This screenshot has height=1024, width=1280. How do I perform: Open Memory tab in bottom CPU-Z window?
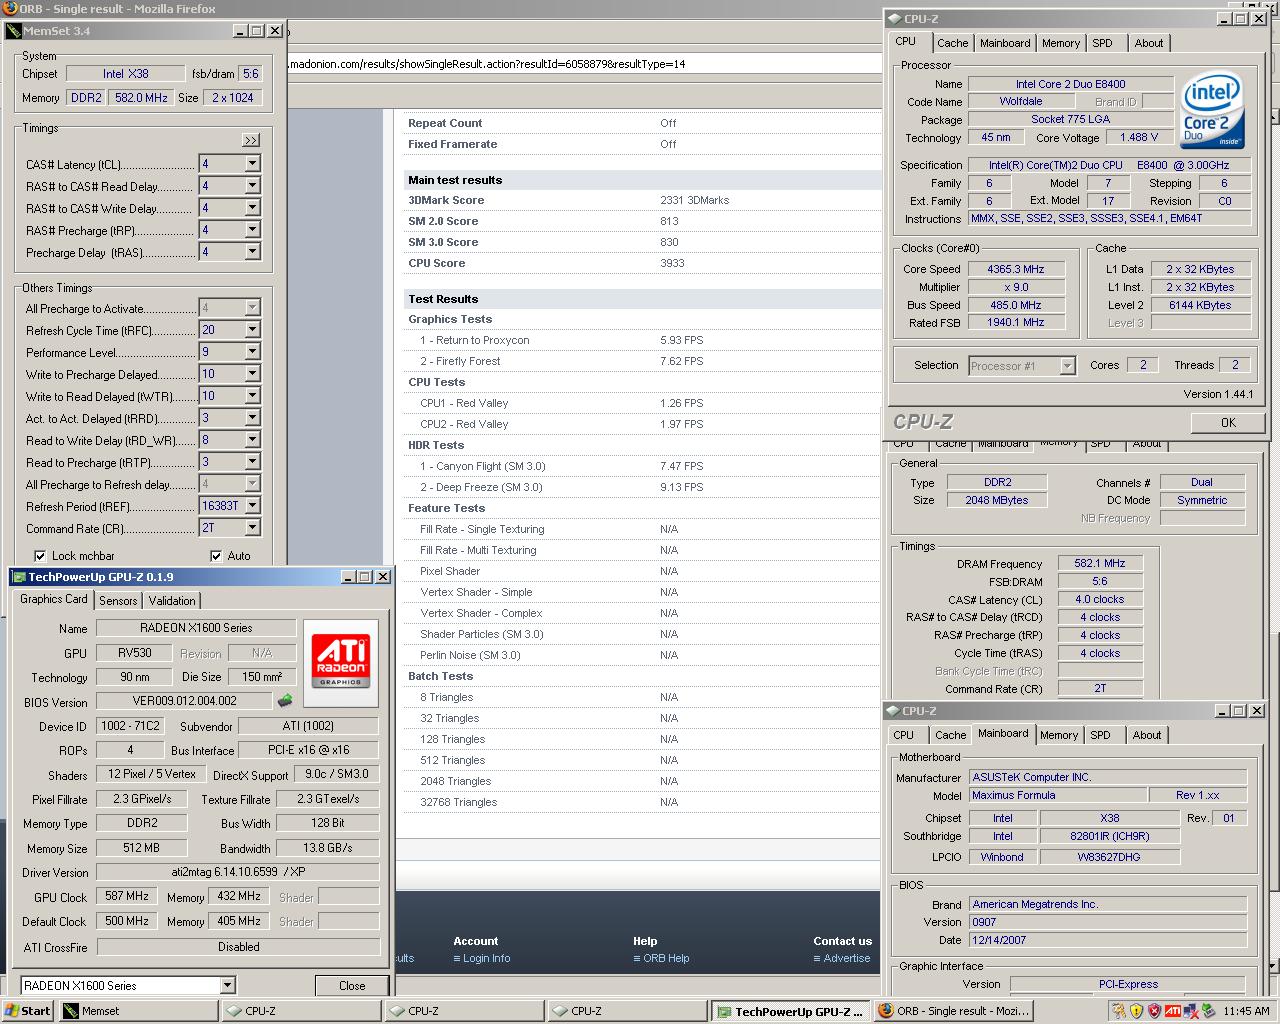click(1059, 735)
